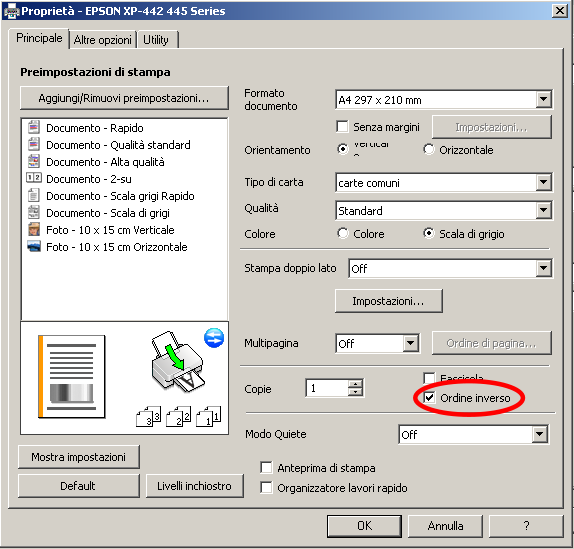Select the 'Foto - 10 x 15 cm Orizzontale' preset text
The height and width of the screenshot is (549, 574).
pyautogui.click(x=116, y=247)
